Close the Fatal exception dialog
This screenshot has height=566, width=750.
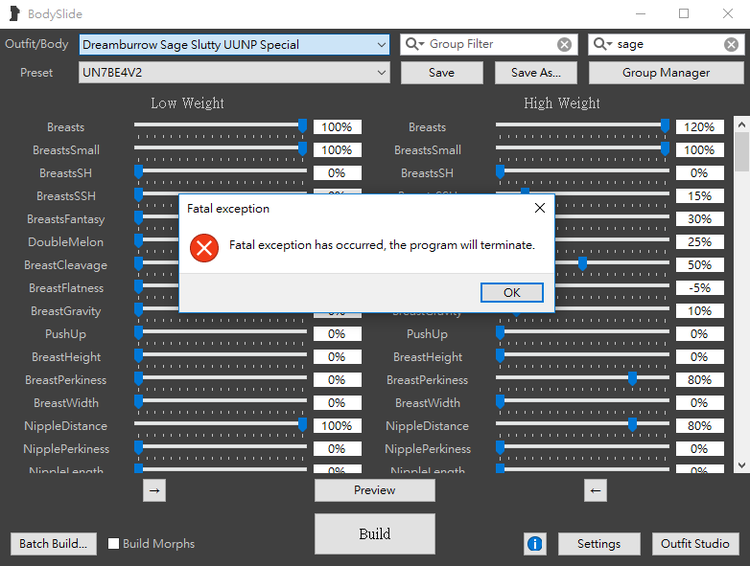pos(540,208)
